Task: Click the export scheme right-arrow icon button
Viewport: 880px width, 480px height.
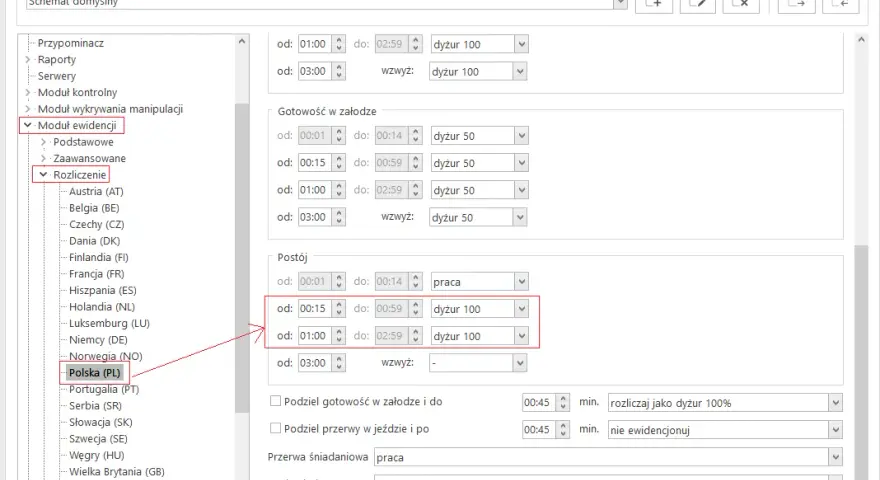Action: [796, 4]
